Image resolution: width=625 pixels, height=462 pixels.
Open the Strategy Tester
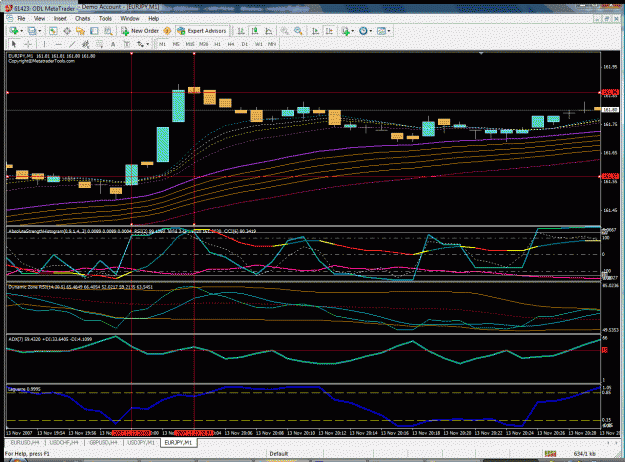pos(108,31)
